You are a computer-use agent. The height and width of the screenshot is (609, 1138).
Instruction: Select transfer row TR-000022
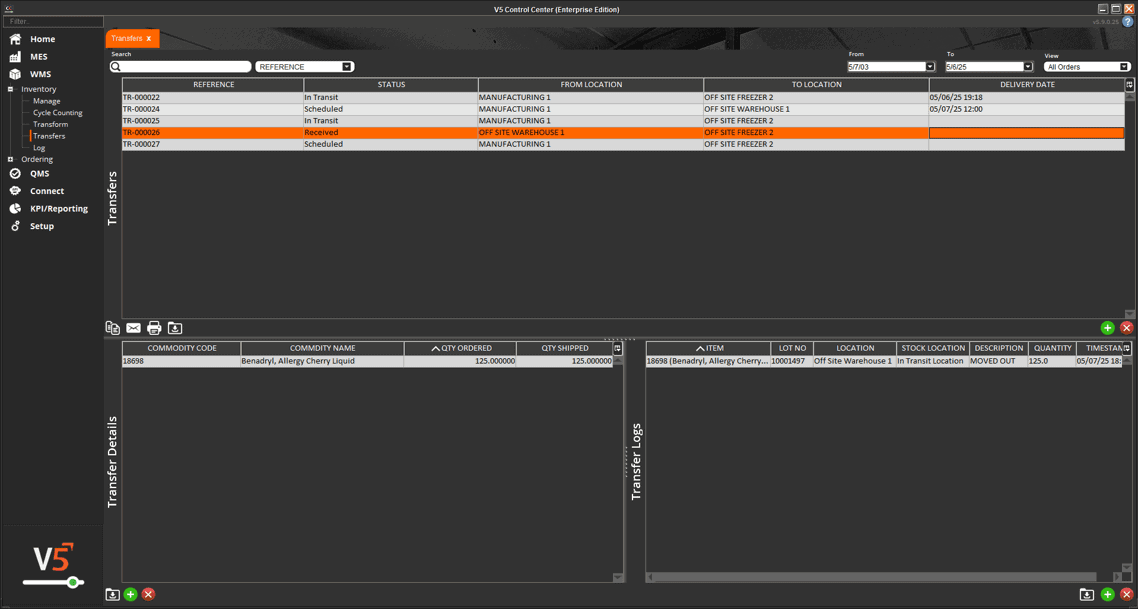click(x=623, y=97)
